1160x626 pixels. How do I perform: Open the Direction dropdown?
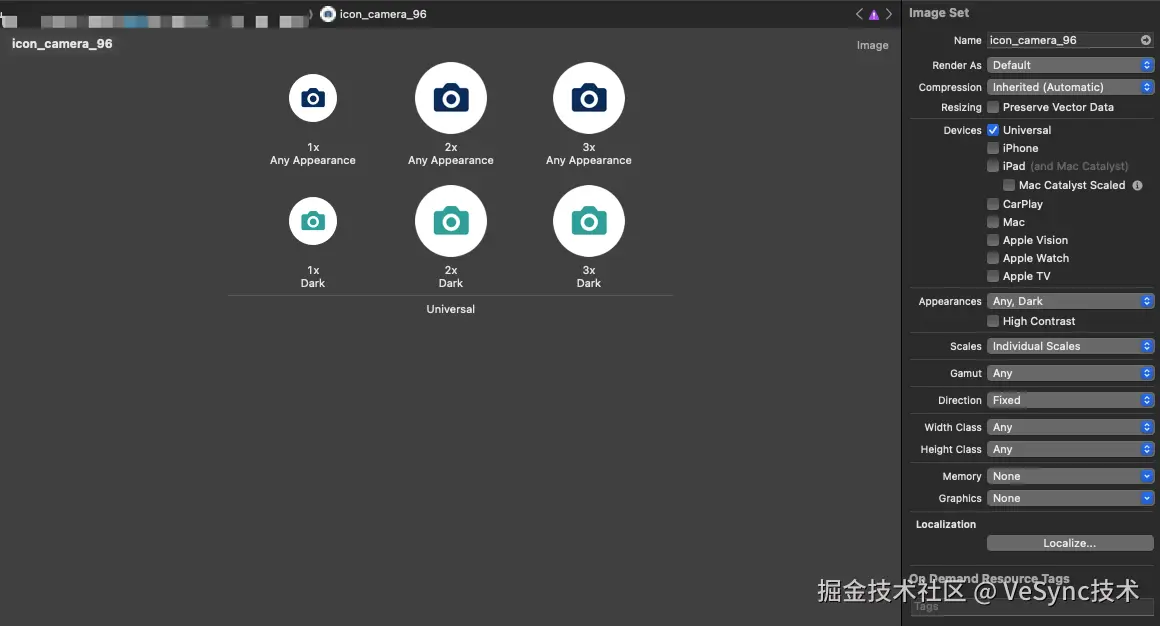pyautogui.click(x=1070, y=400)
